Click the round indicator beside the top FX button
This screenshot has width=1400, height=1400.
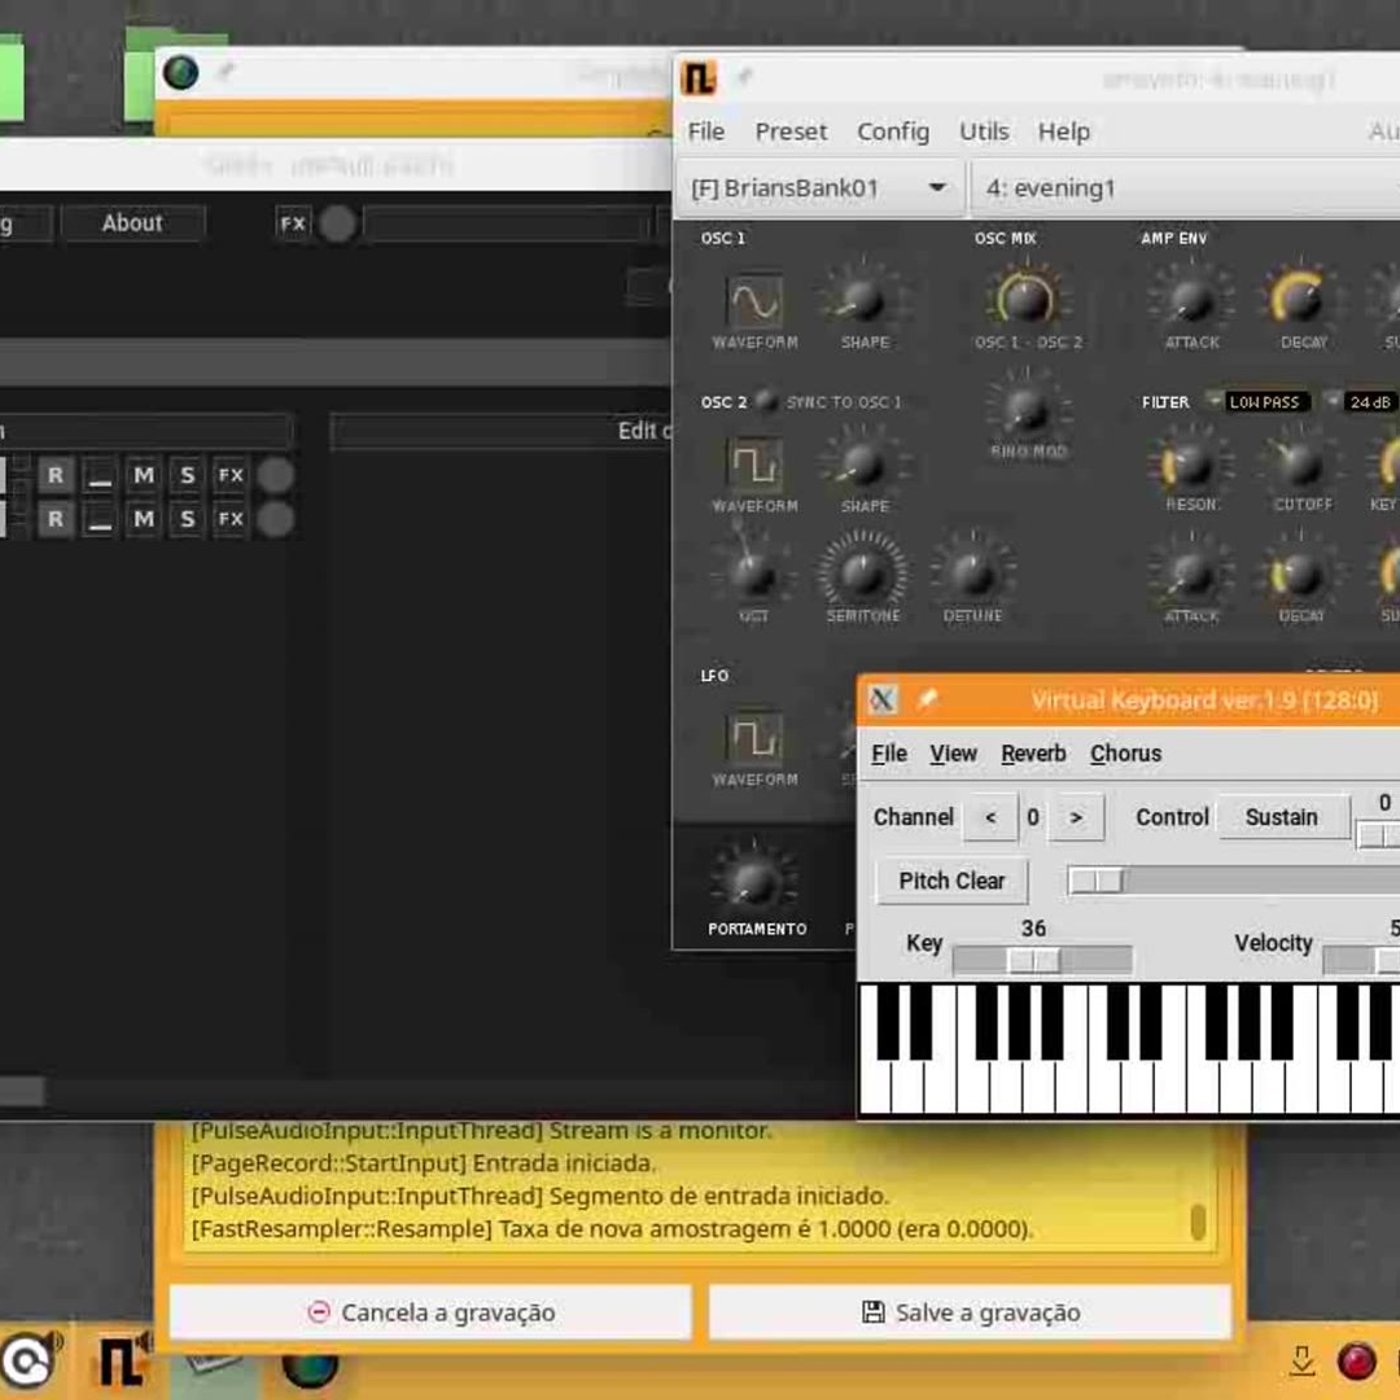[x=338, y=223]
